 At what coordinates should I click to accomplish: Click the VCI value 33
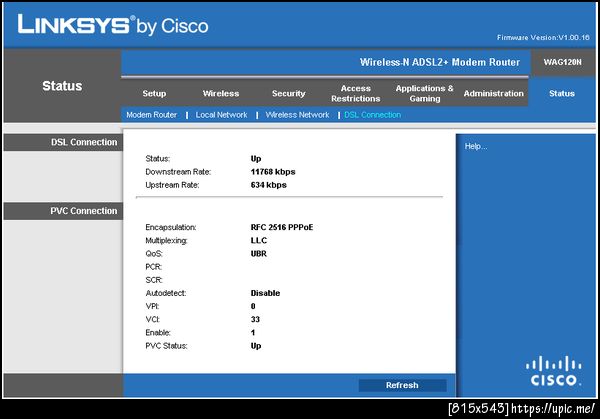[255, 320]
